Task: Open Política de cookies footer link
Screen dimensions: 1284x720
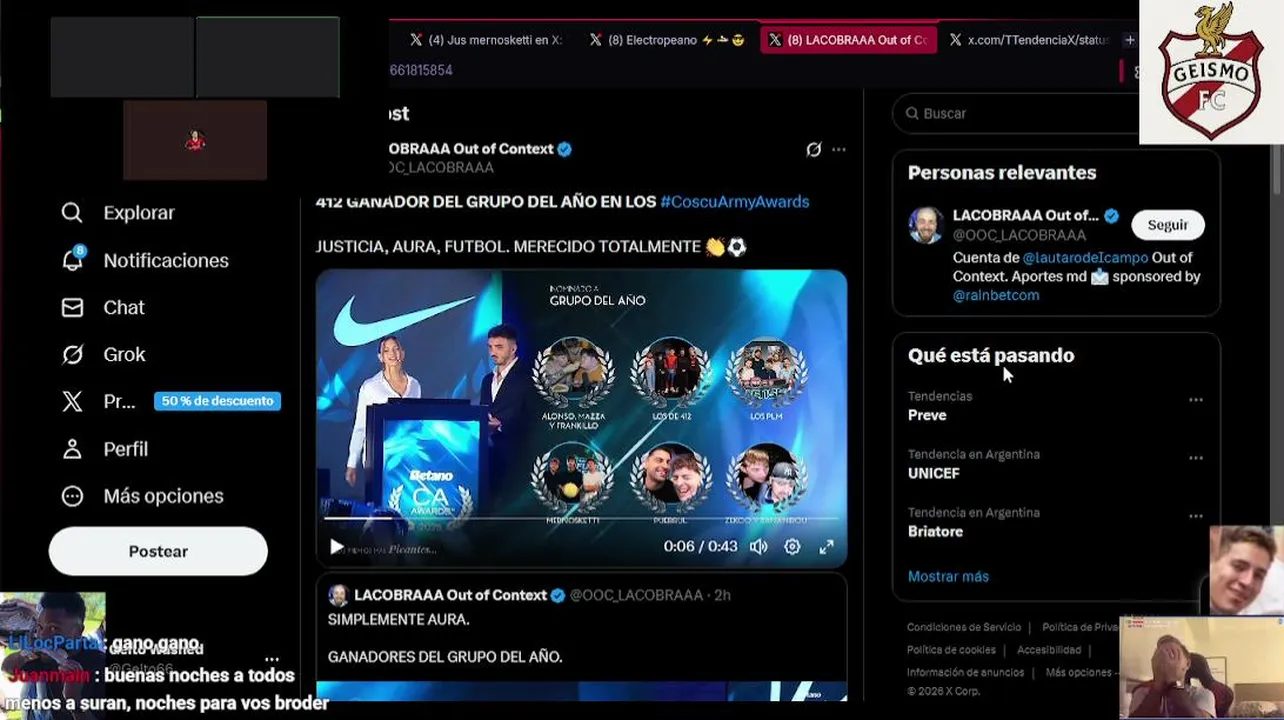Action: 951,650
